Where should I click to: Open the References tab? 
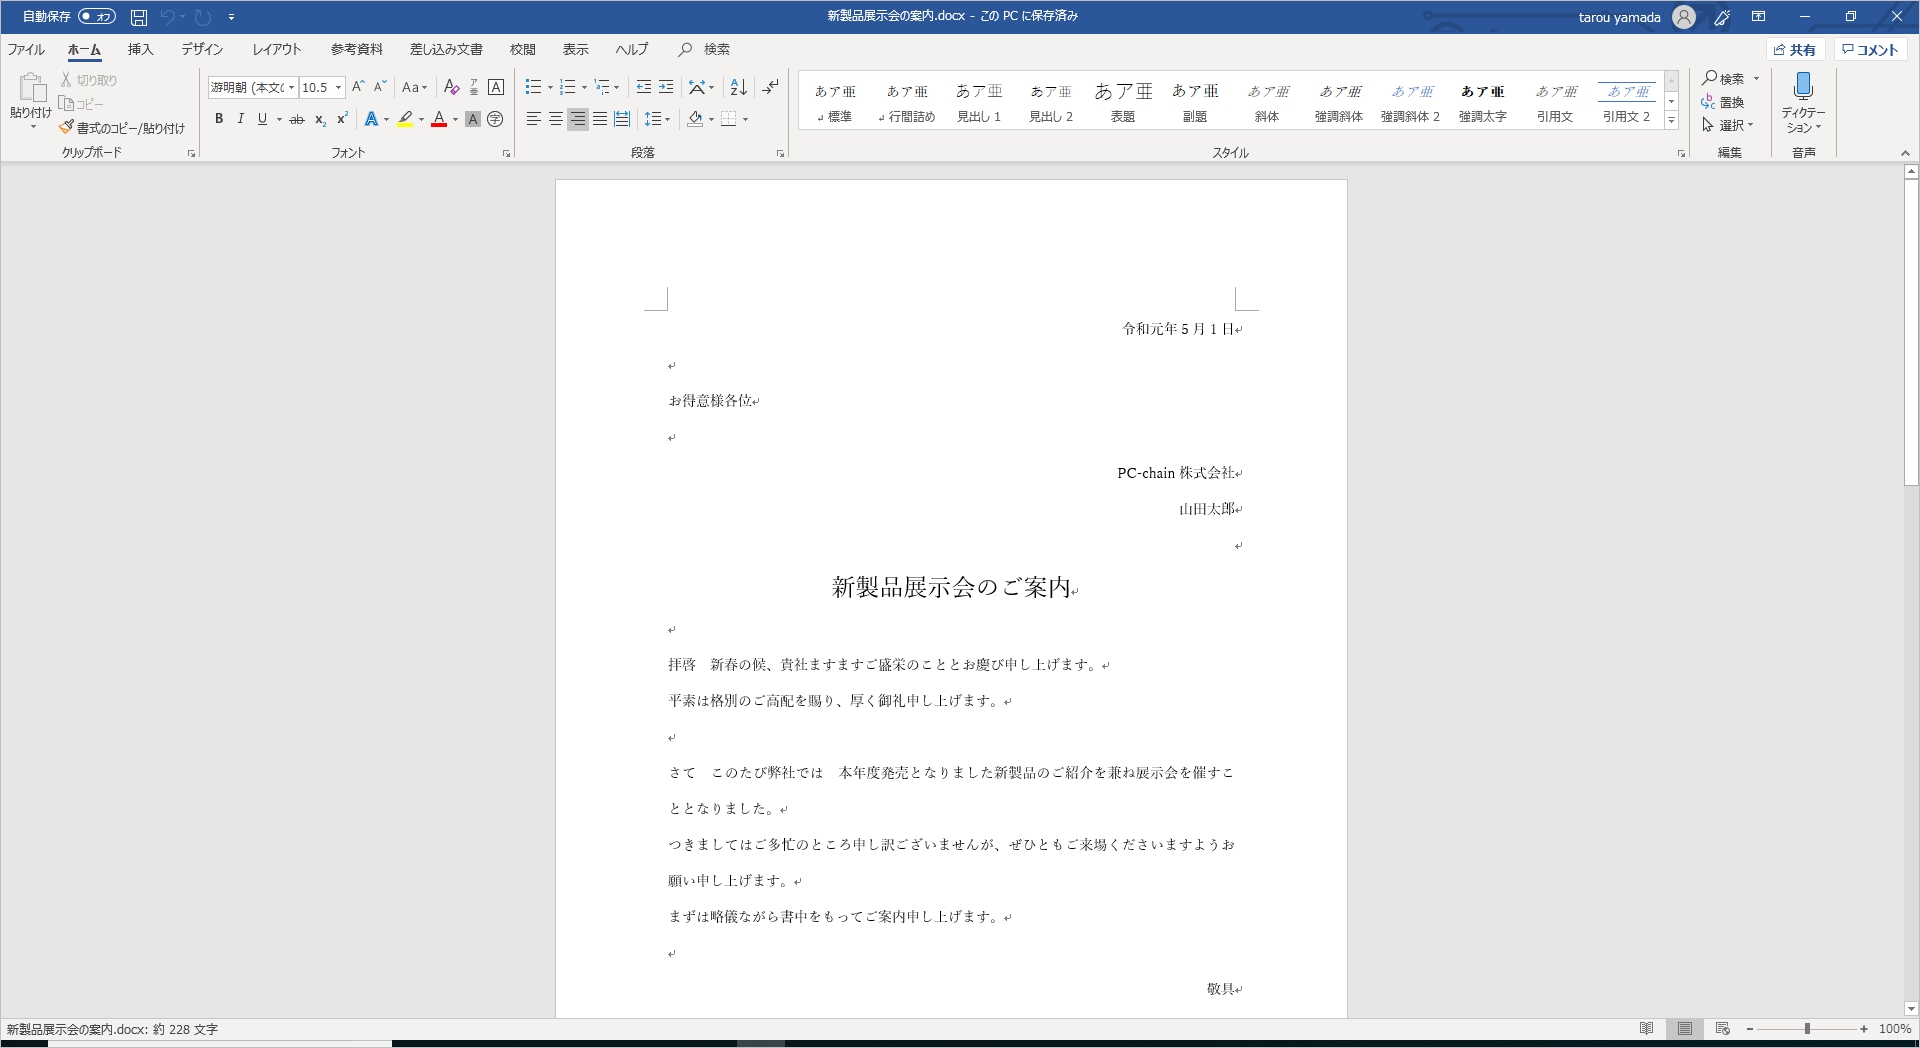point(357,49)
